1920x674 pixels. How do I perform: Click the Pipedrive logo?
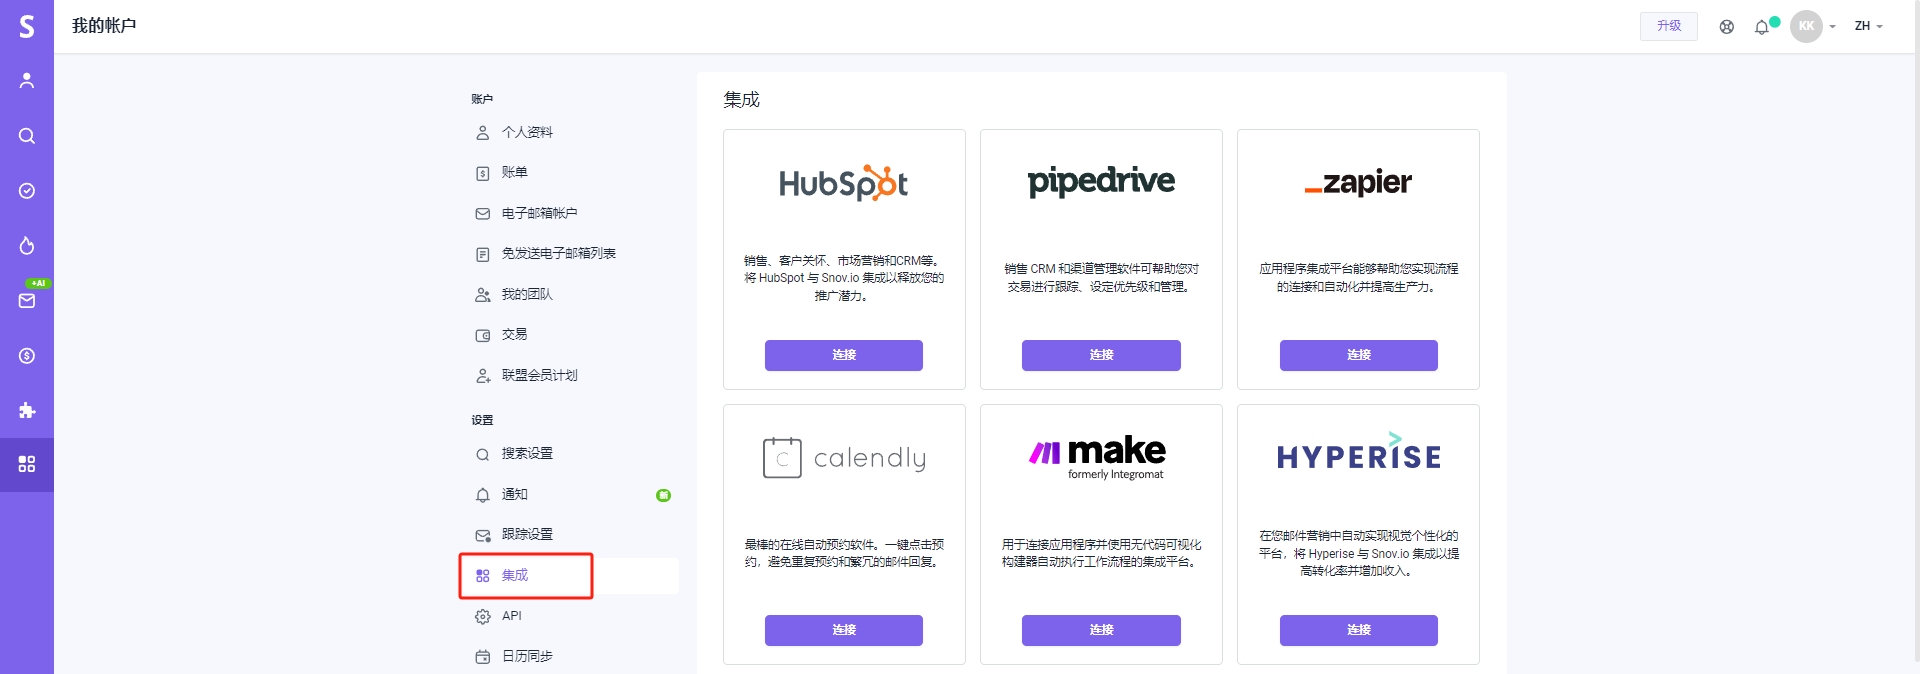pos(1101,182)
